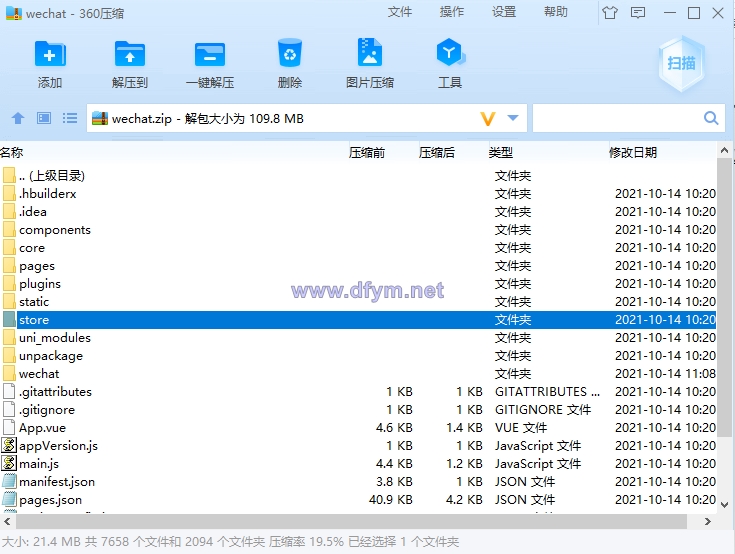
Task: Select the components folder
Action: click(358, 230)
